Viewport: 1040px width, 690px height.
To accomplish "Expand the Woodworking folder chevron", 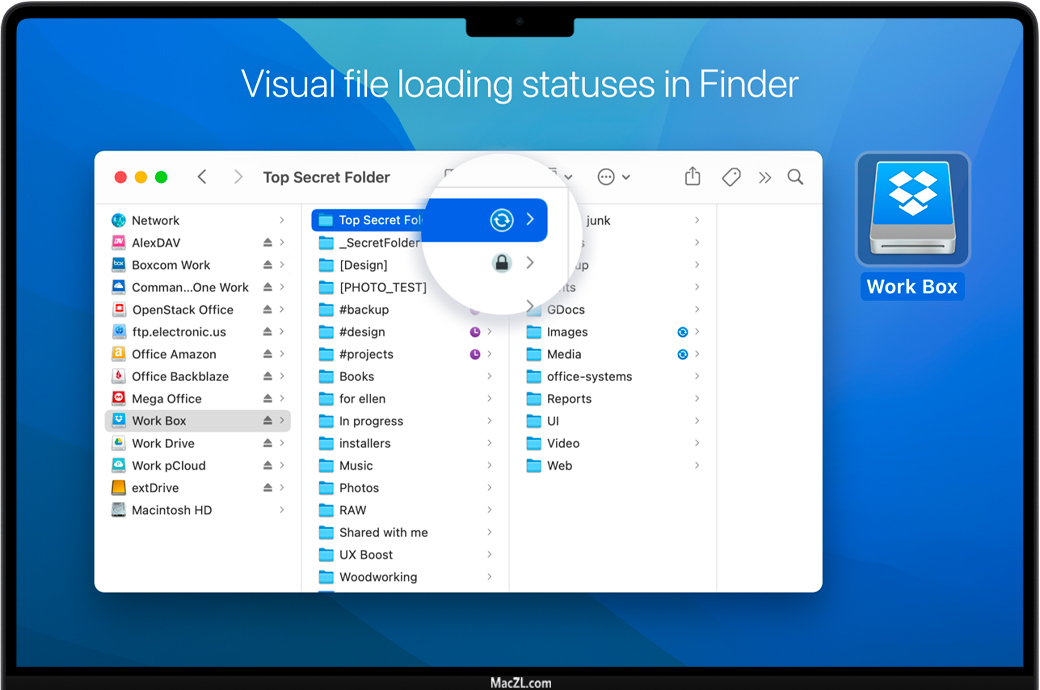I will pyautogui.click(x=489, y=577).
